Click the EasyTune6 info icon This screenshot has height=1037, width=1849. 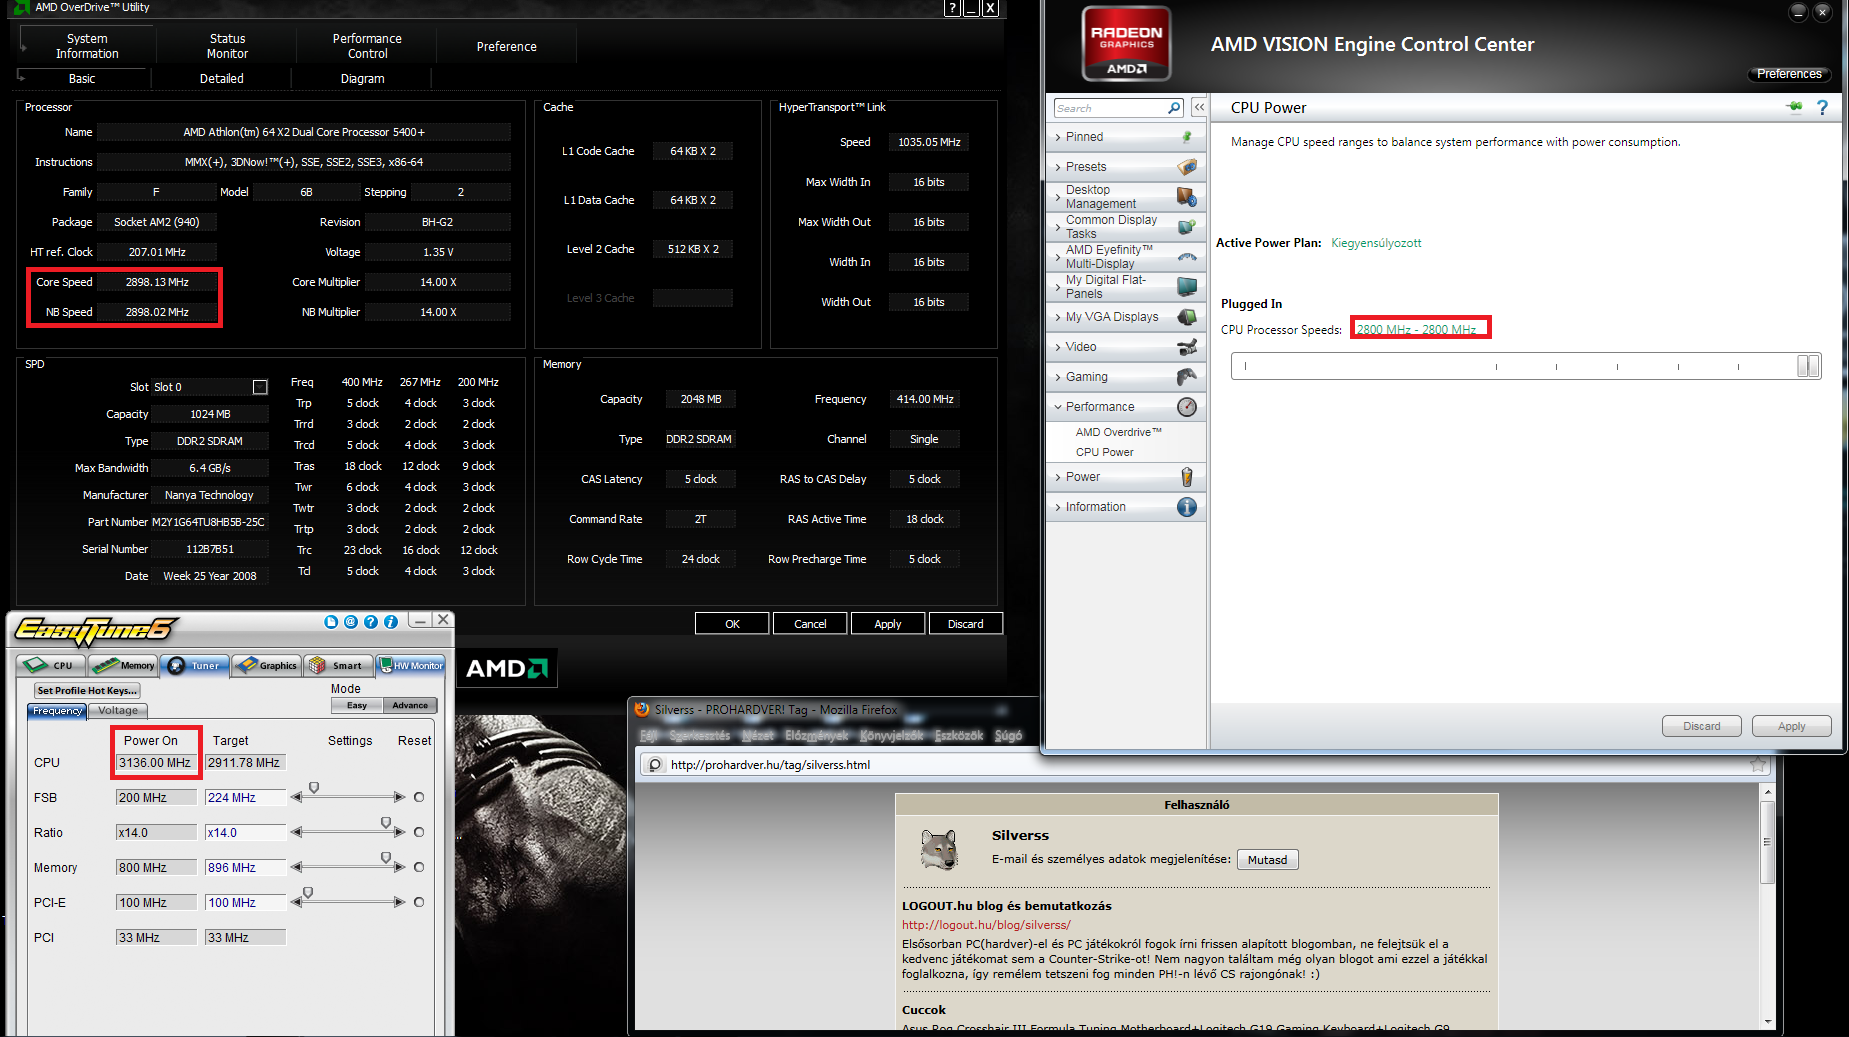click(x=391, y=622)
